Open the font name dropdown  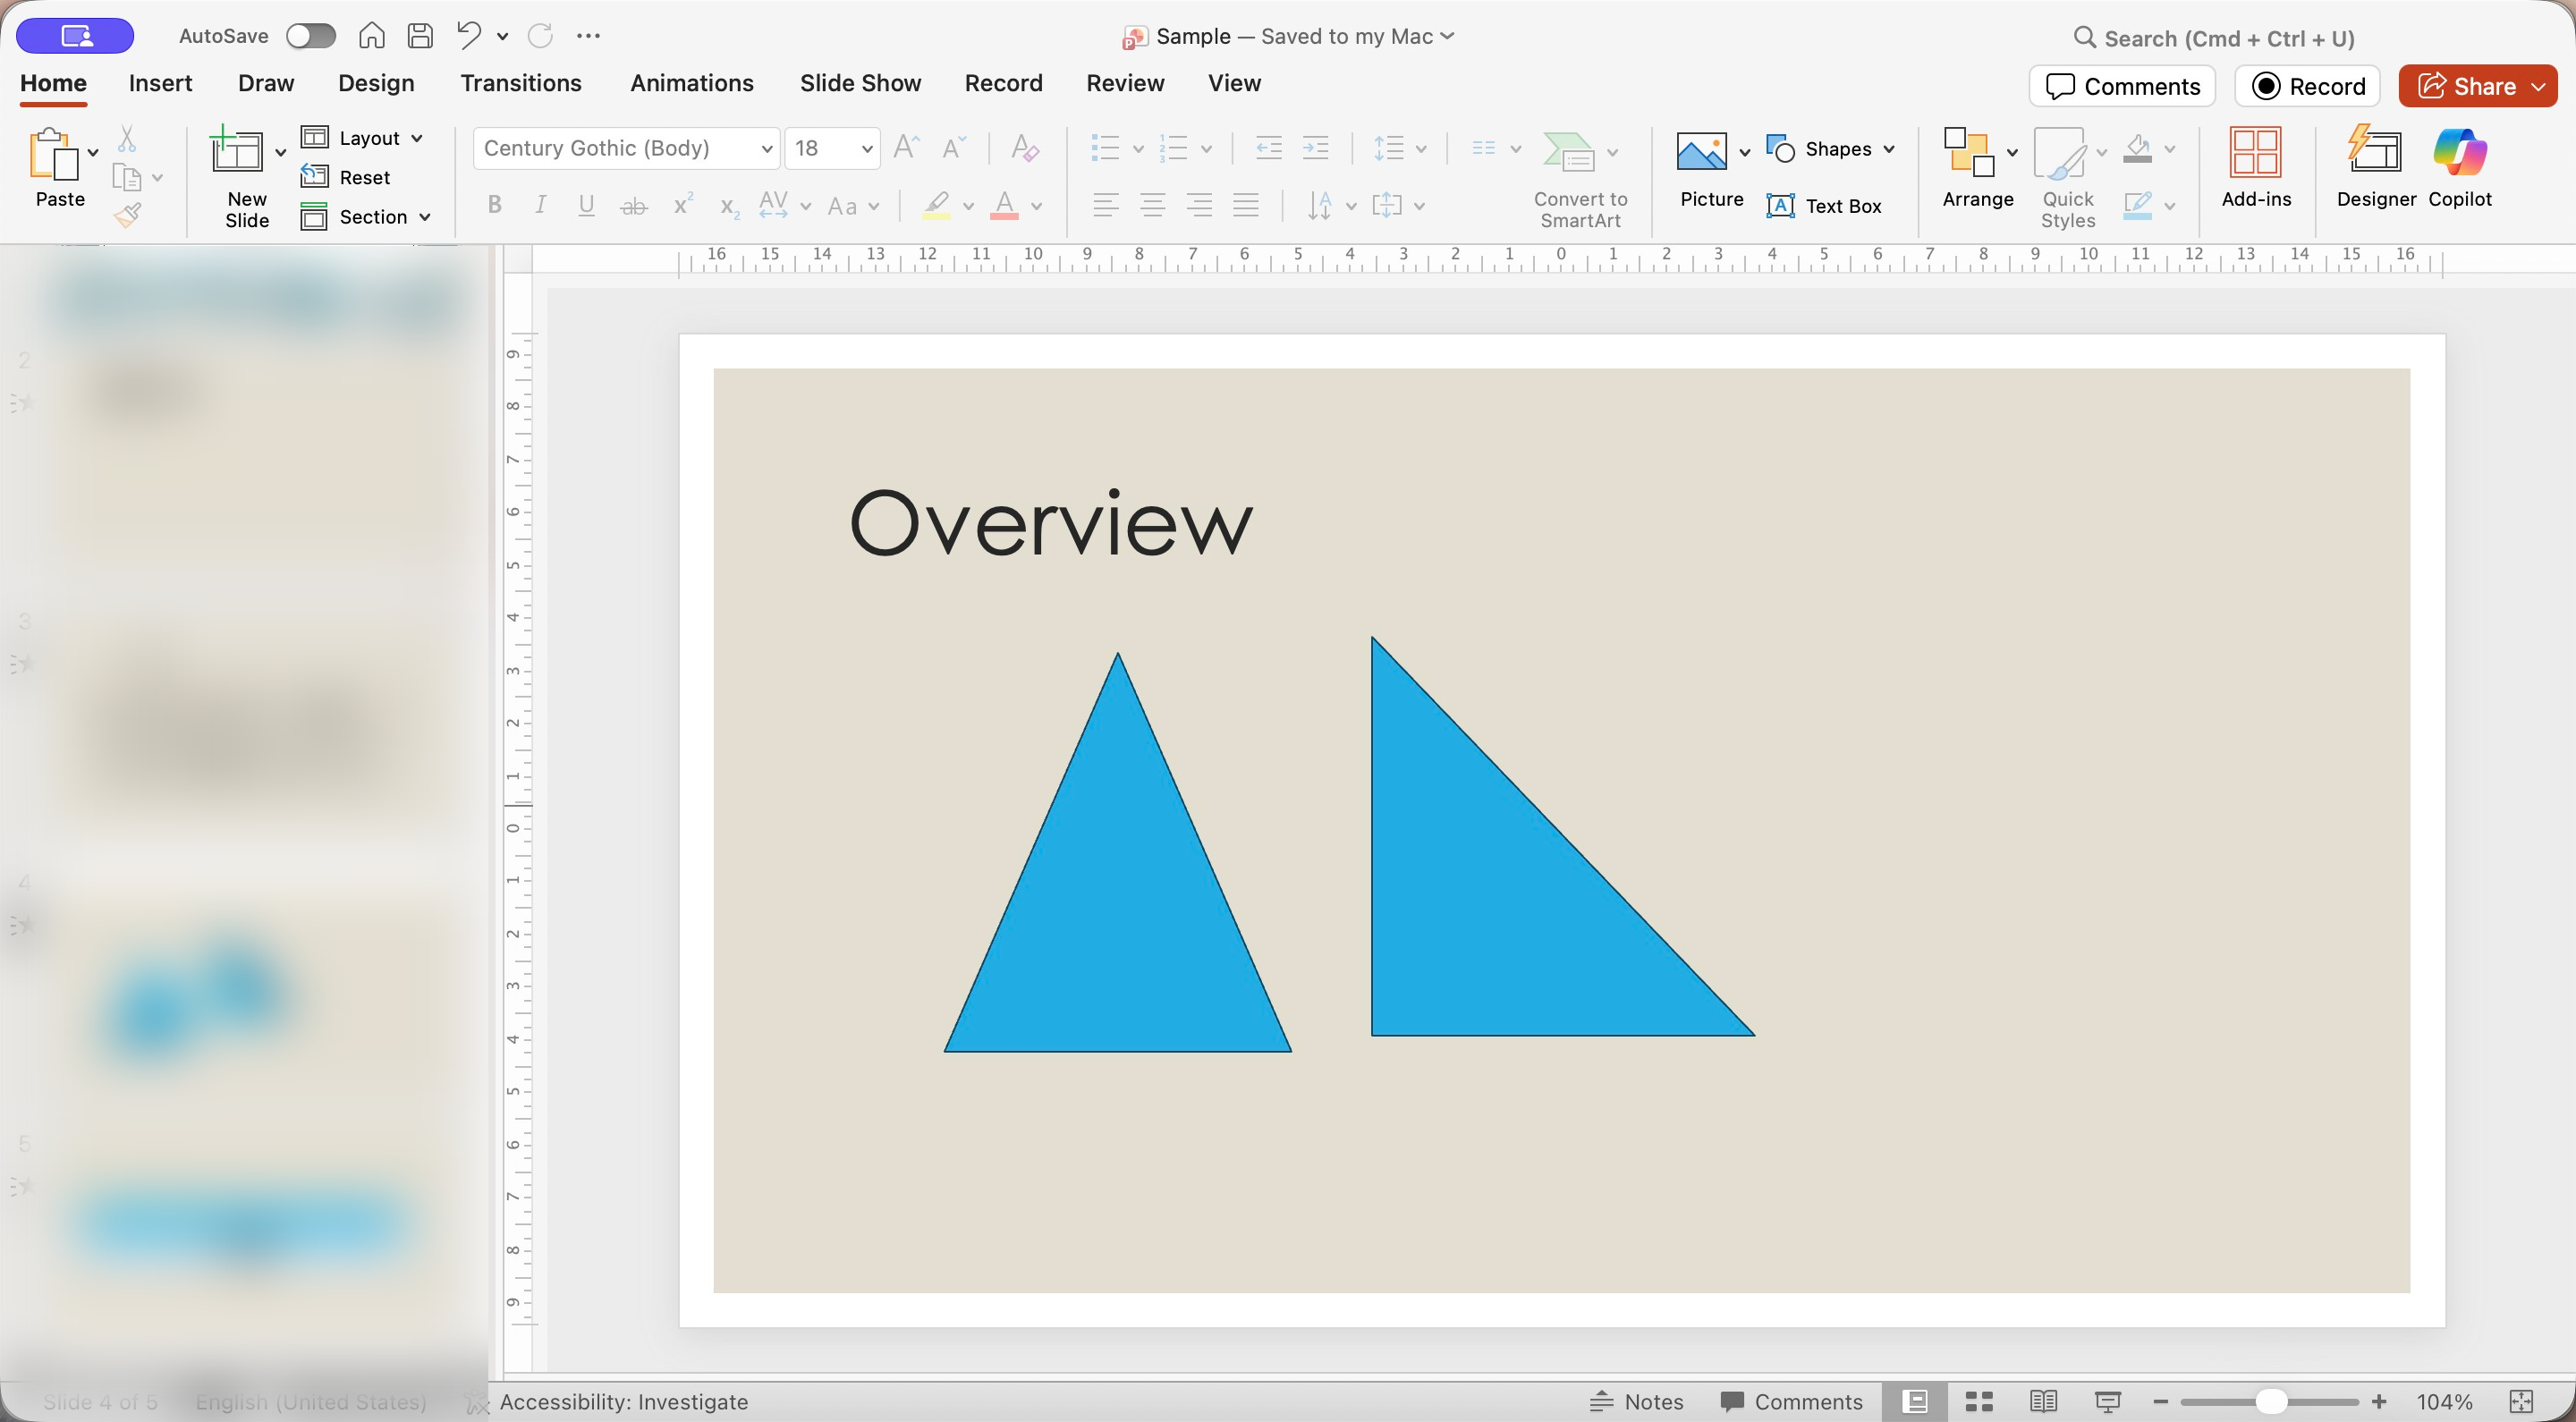click(766, 149)
